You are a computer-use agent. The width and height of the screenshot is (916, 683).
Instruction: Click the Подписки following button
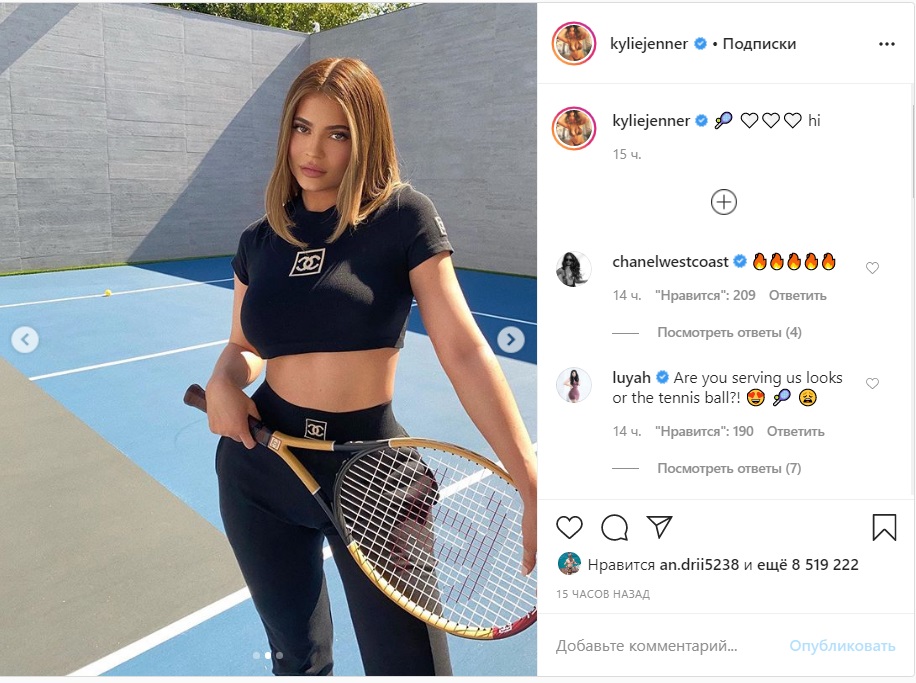tap(759, 44)
